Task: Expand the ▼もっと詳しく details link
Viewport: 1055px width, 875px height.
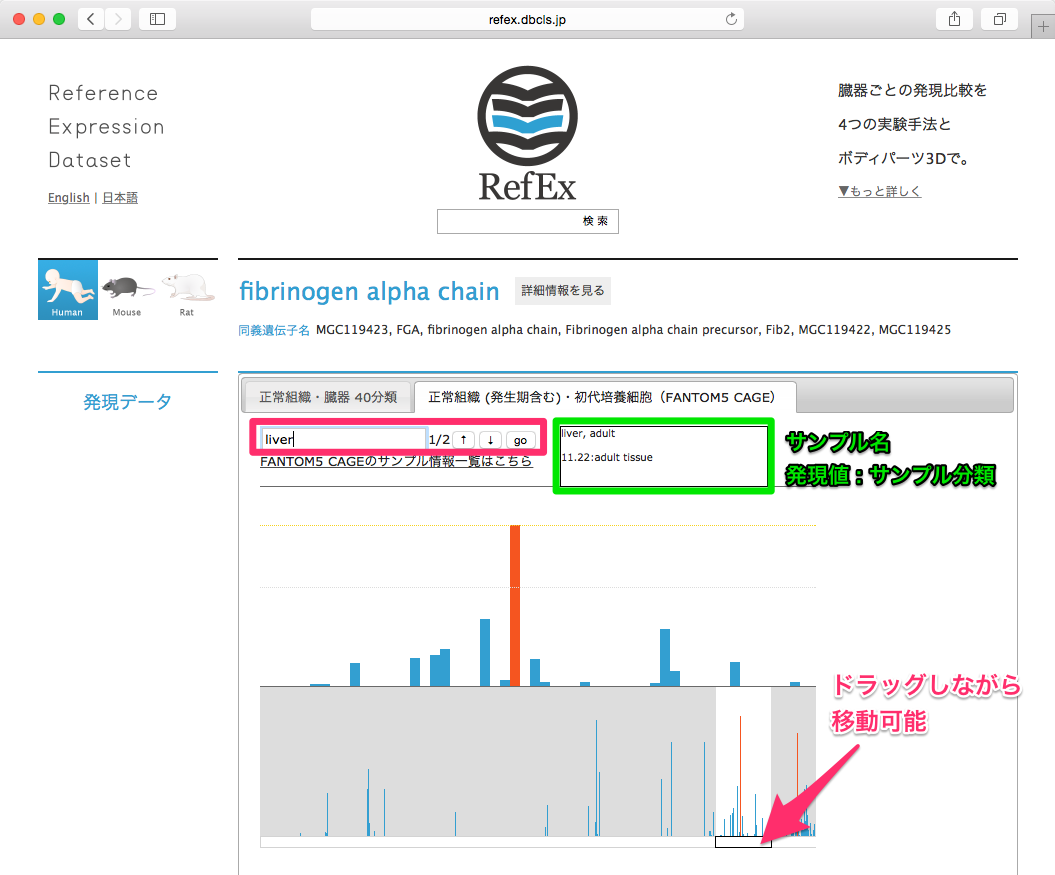Action: coord(879,191)
